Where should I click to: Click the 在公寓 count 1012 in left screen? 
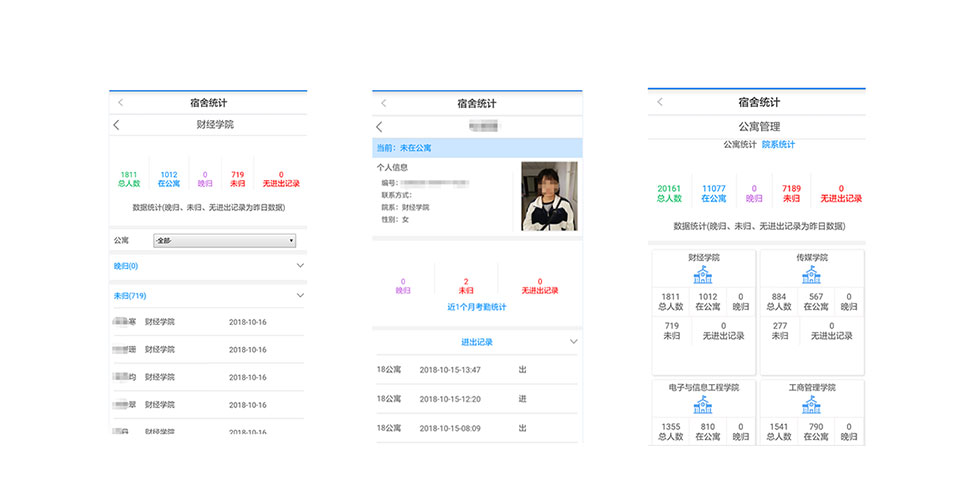click(x=168, y=179)
